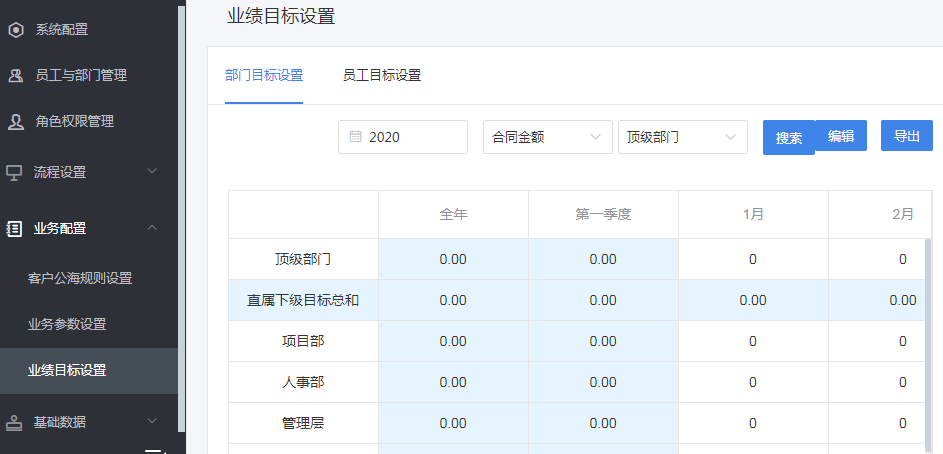Click the 角色权限管理 user icon

[16, 121]
